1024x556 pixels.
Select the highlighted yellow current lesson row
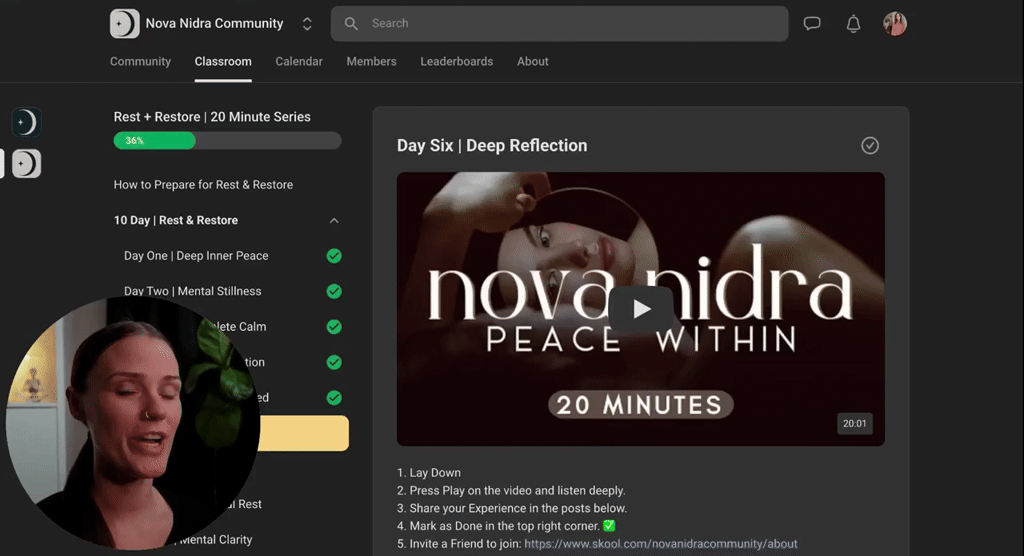tap(303, 433)
